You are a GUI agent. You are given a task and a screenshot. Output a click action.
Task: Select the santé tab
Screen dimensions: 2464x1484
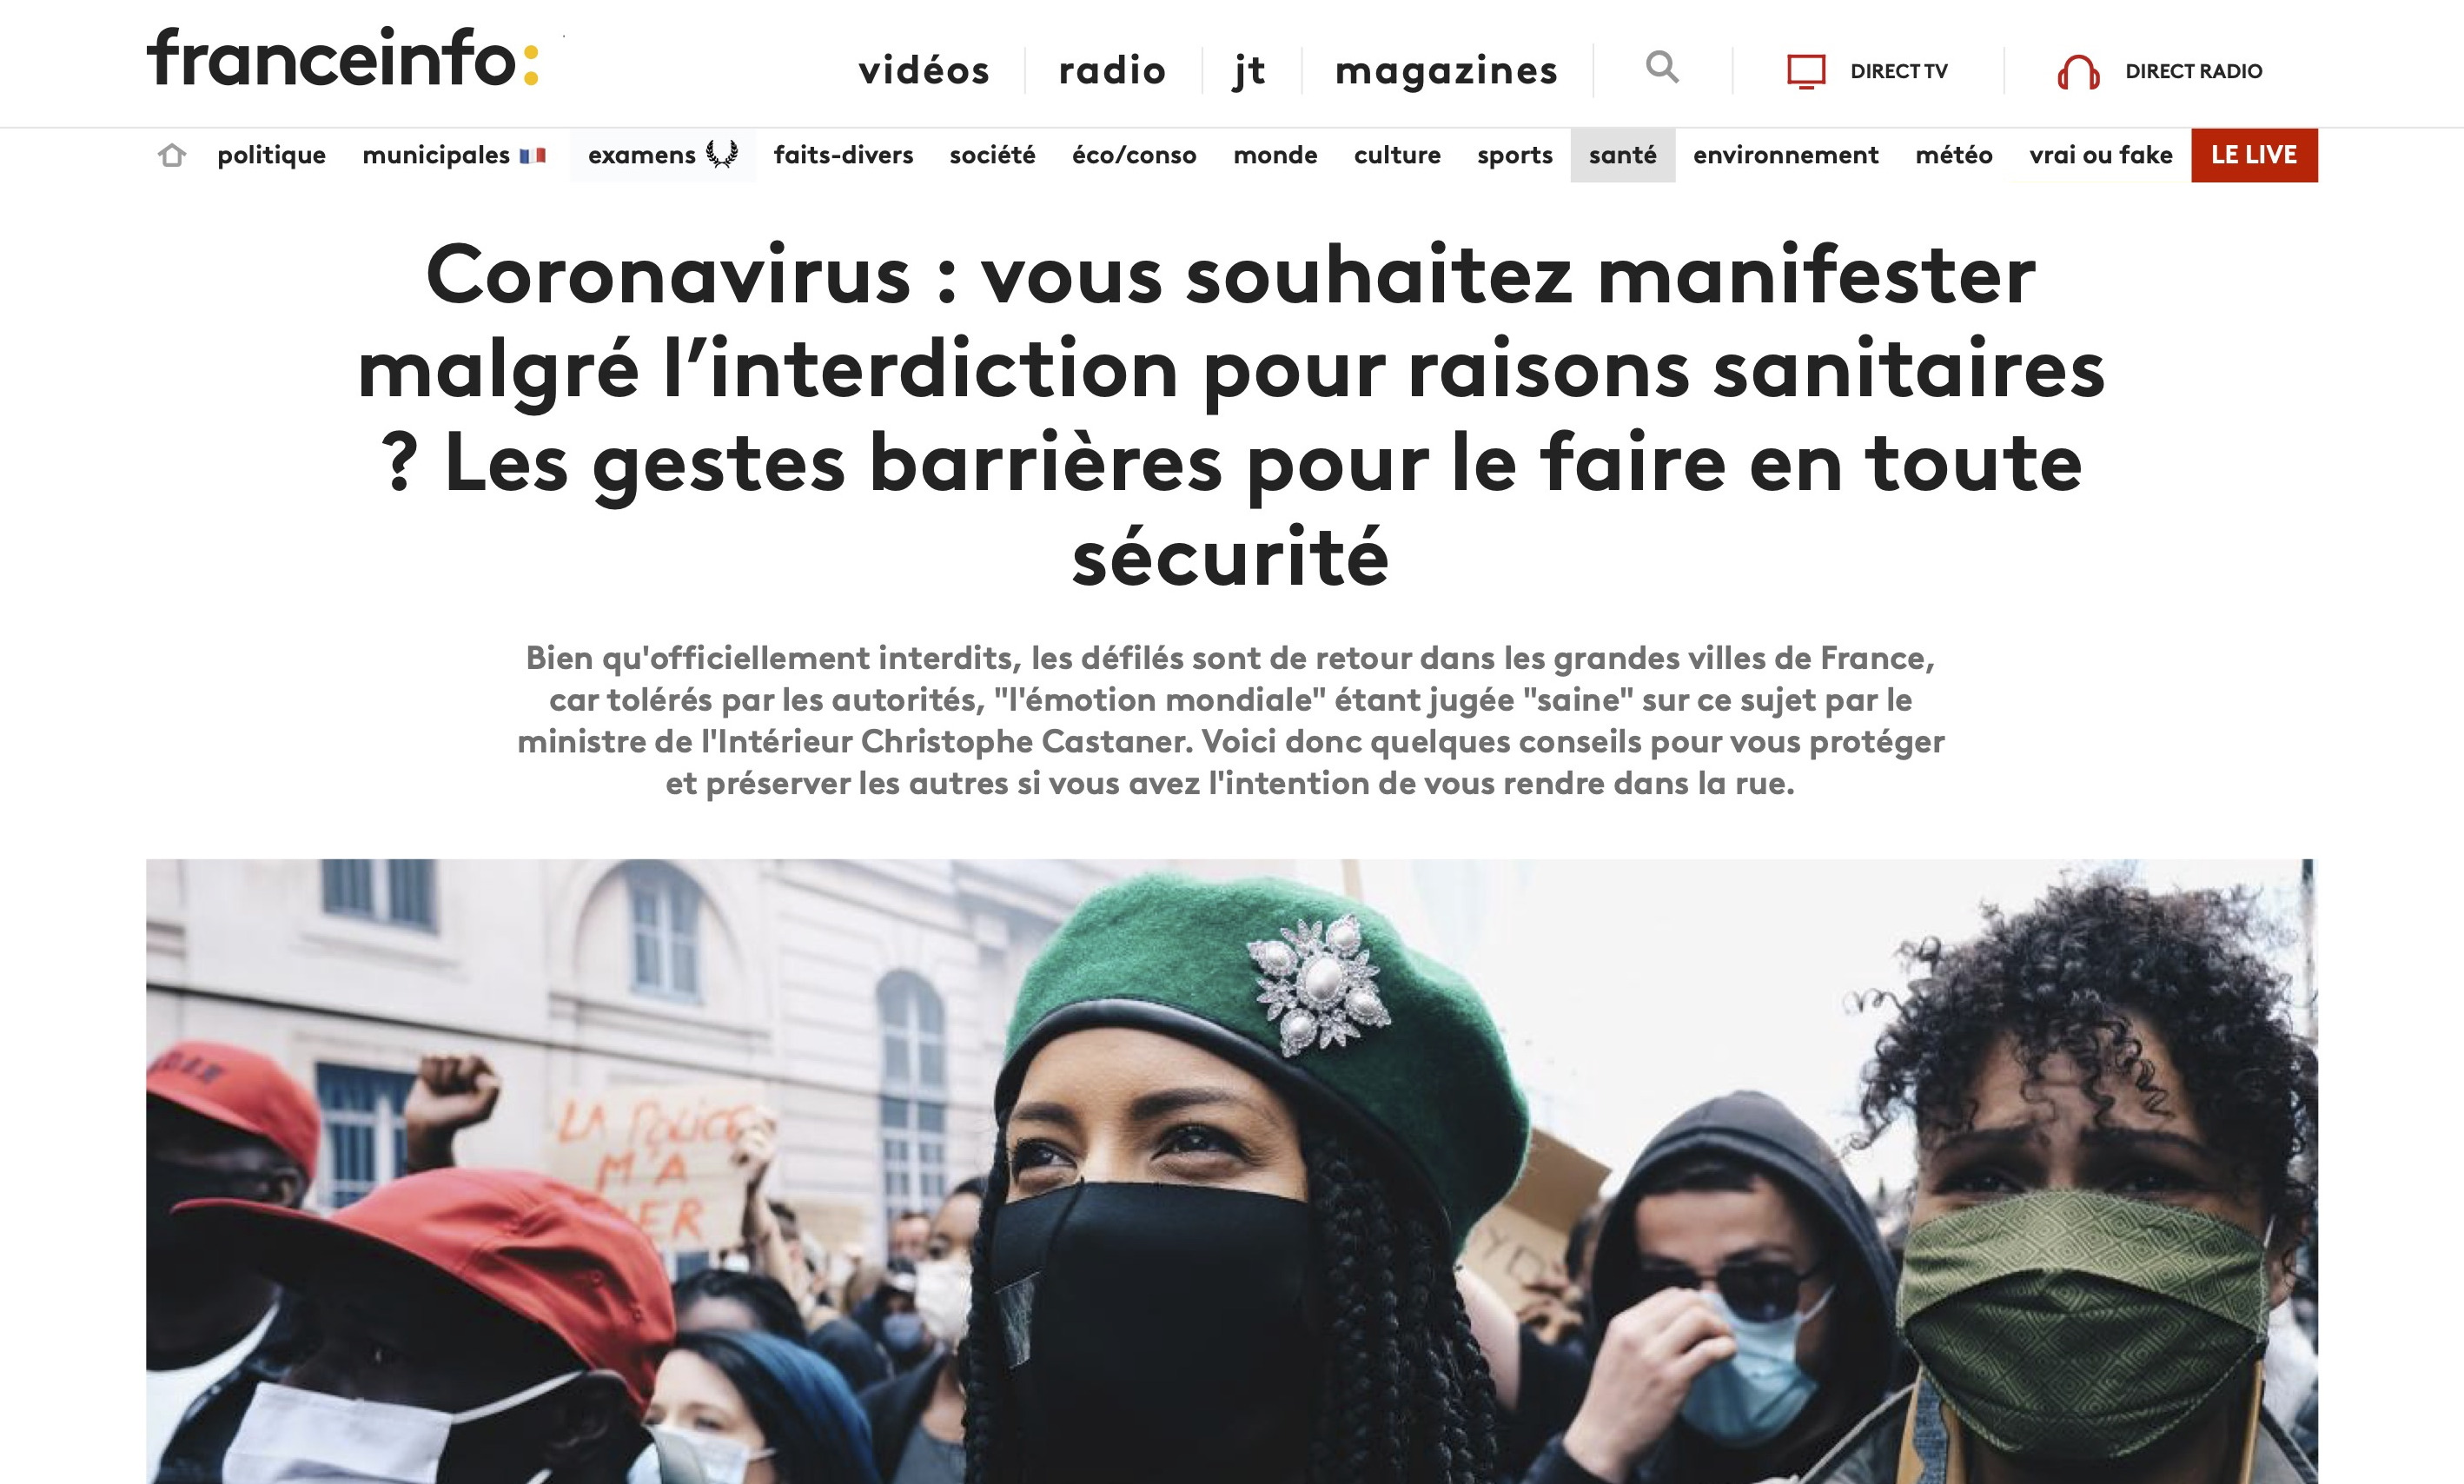pos(1622,155)
